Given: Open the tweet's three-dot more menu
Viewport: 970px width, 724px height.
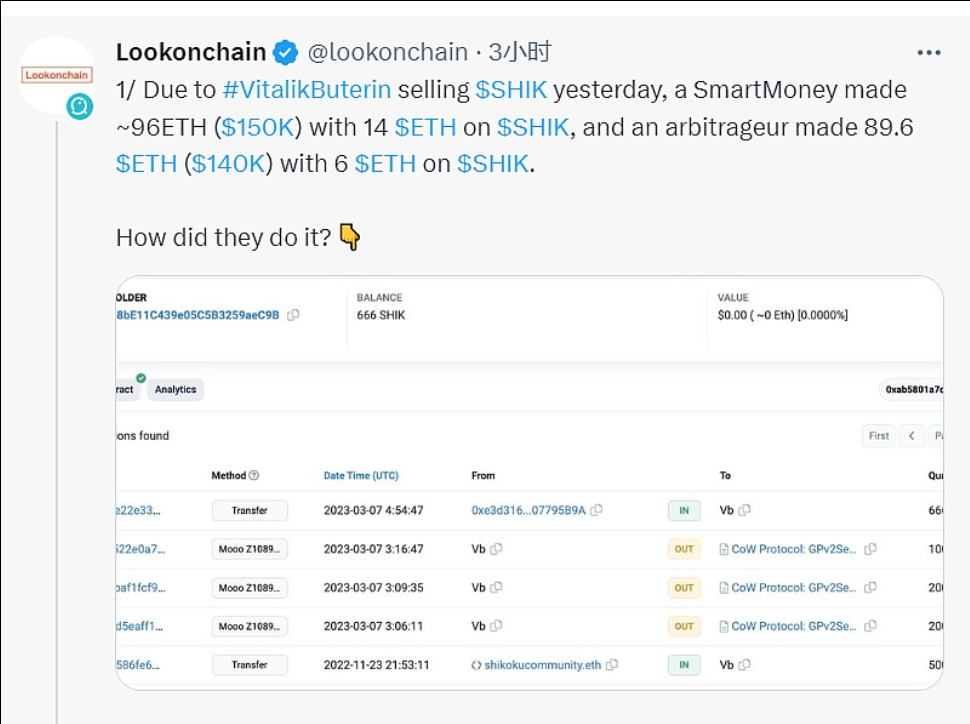Looking at the screenshot, I should 929,52.
